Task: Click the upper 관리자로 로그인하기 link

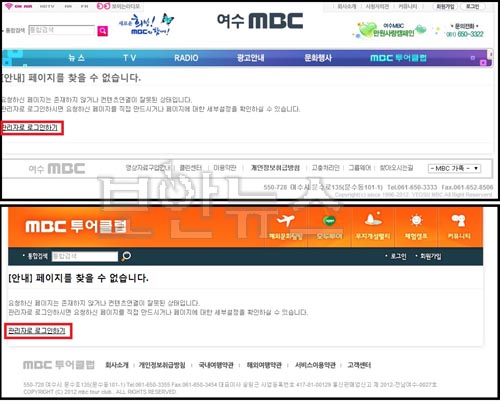Action: click(x=30, y=128)
